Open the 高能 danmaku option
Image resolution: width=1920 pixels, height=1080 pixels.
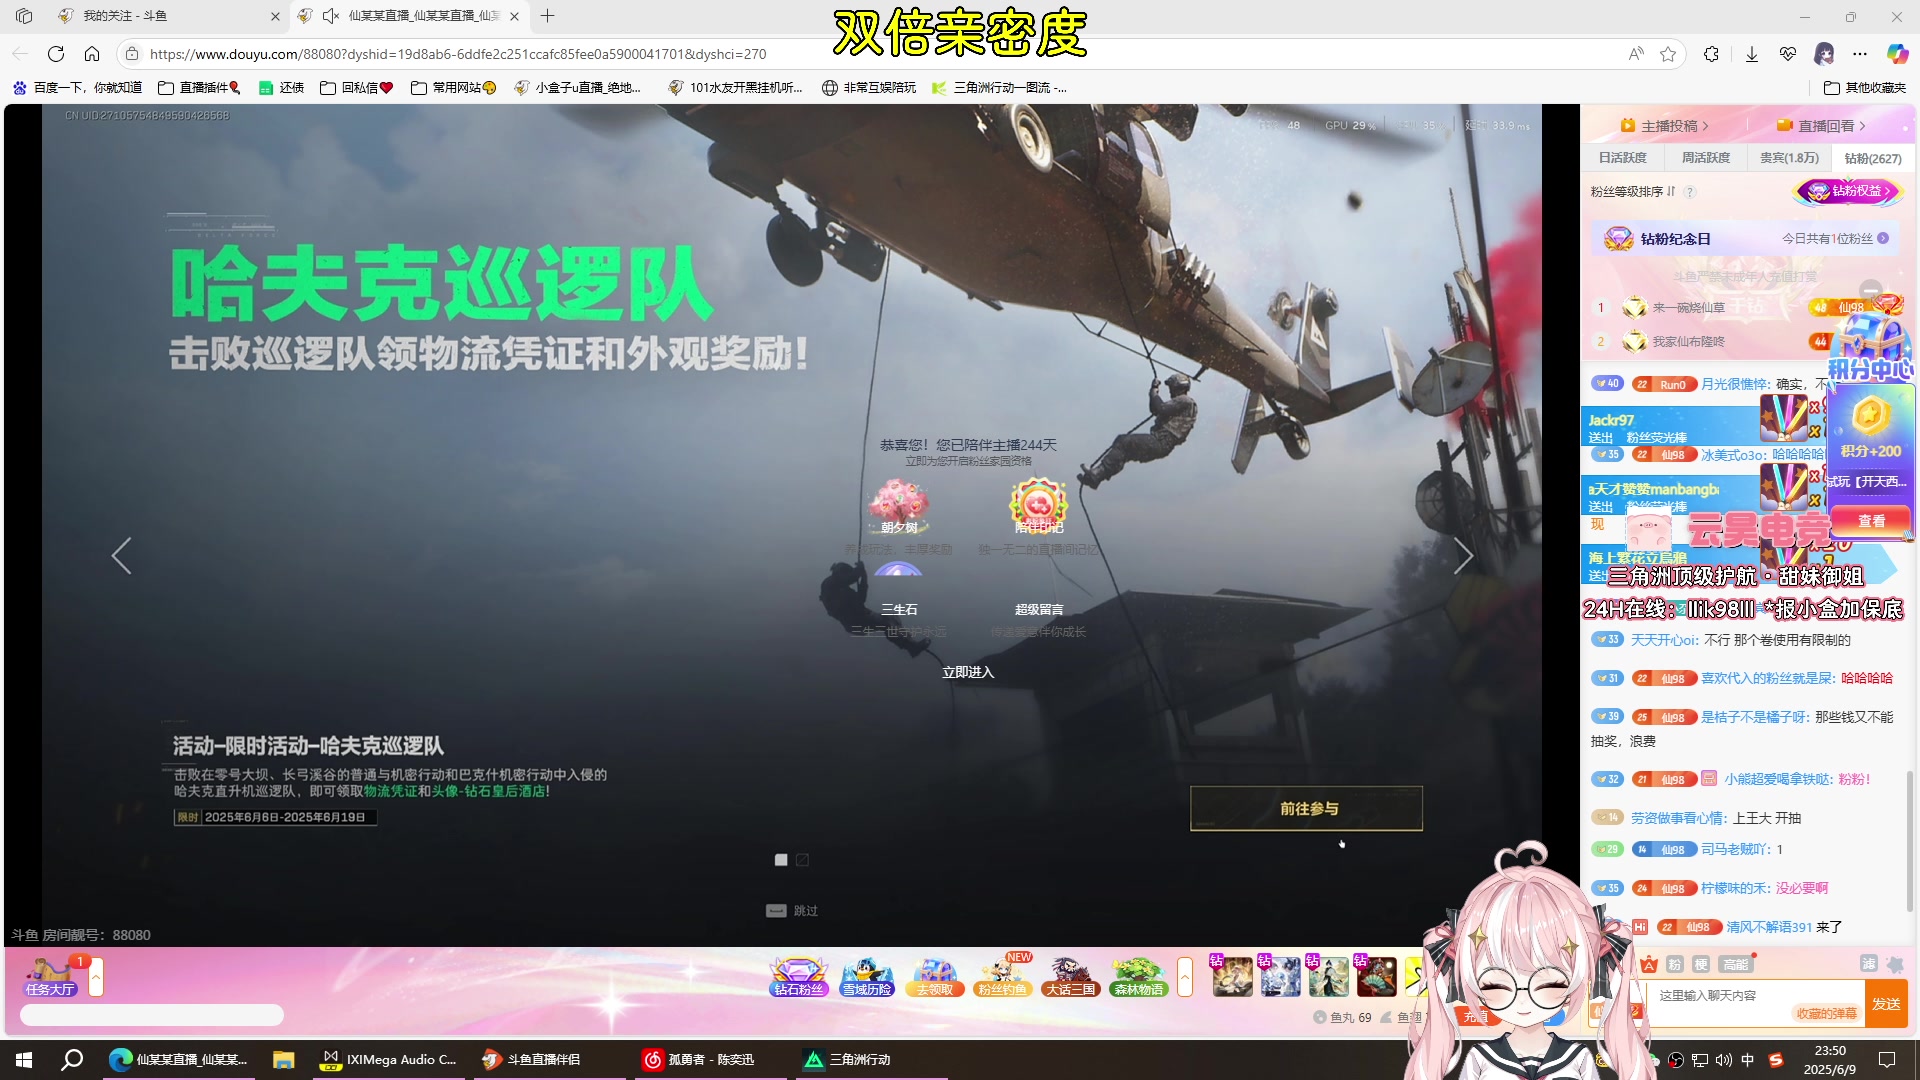(x=1736, y=964)
